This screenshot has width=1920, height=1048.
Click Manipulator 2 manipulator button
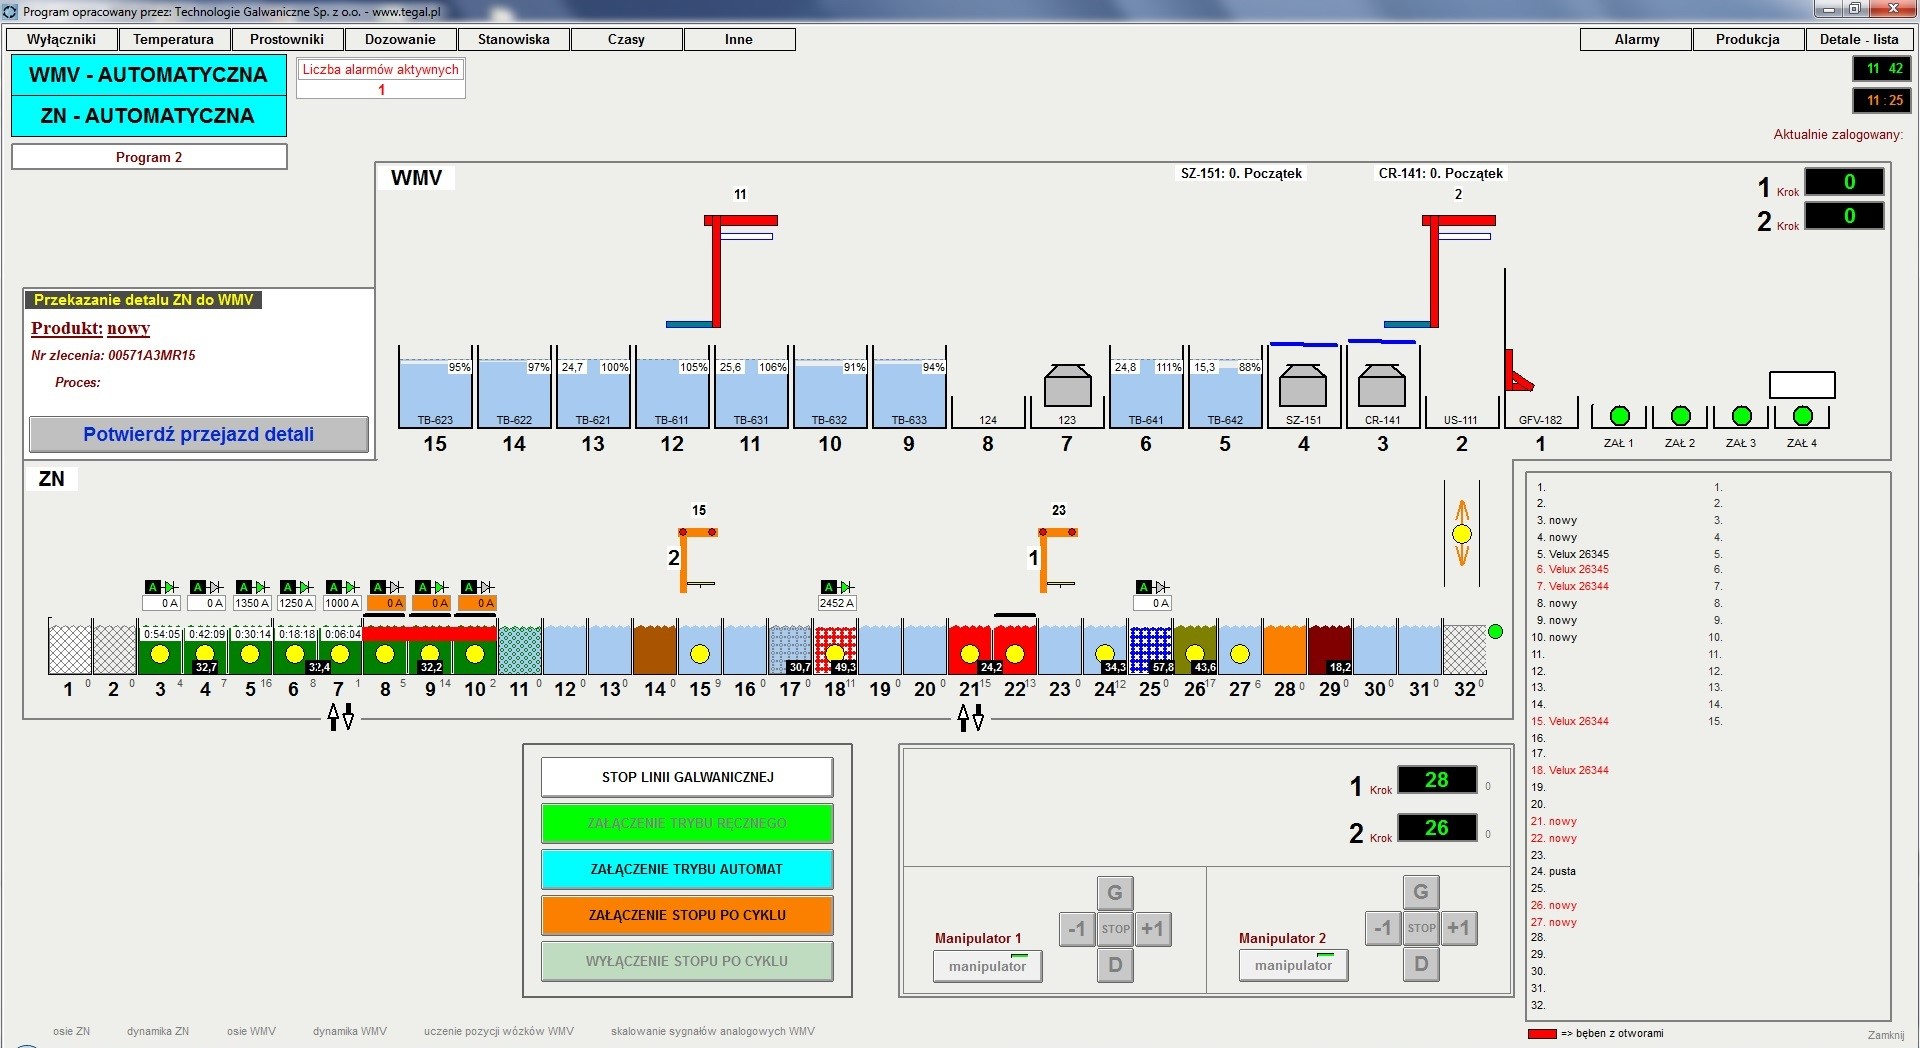pos(1293,965)
